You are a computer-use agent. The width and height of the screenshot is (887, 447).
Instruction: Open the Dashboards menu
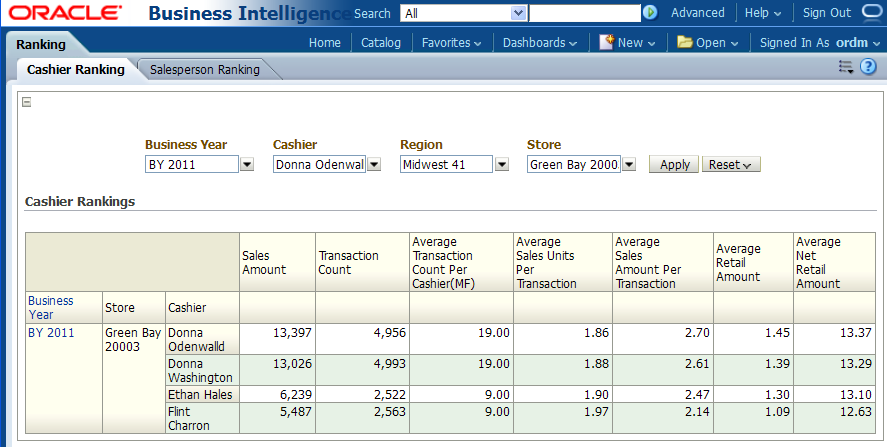[x=539, y=43]
